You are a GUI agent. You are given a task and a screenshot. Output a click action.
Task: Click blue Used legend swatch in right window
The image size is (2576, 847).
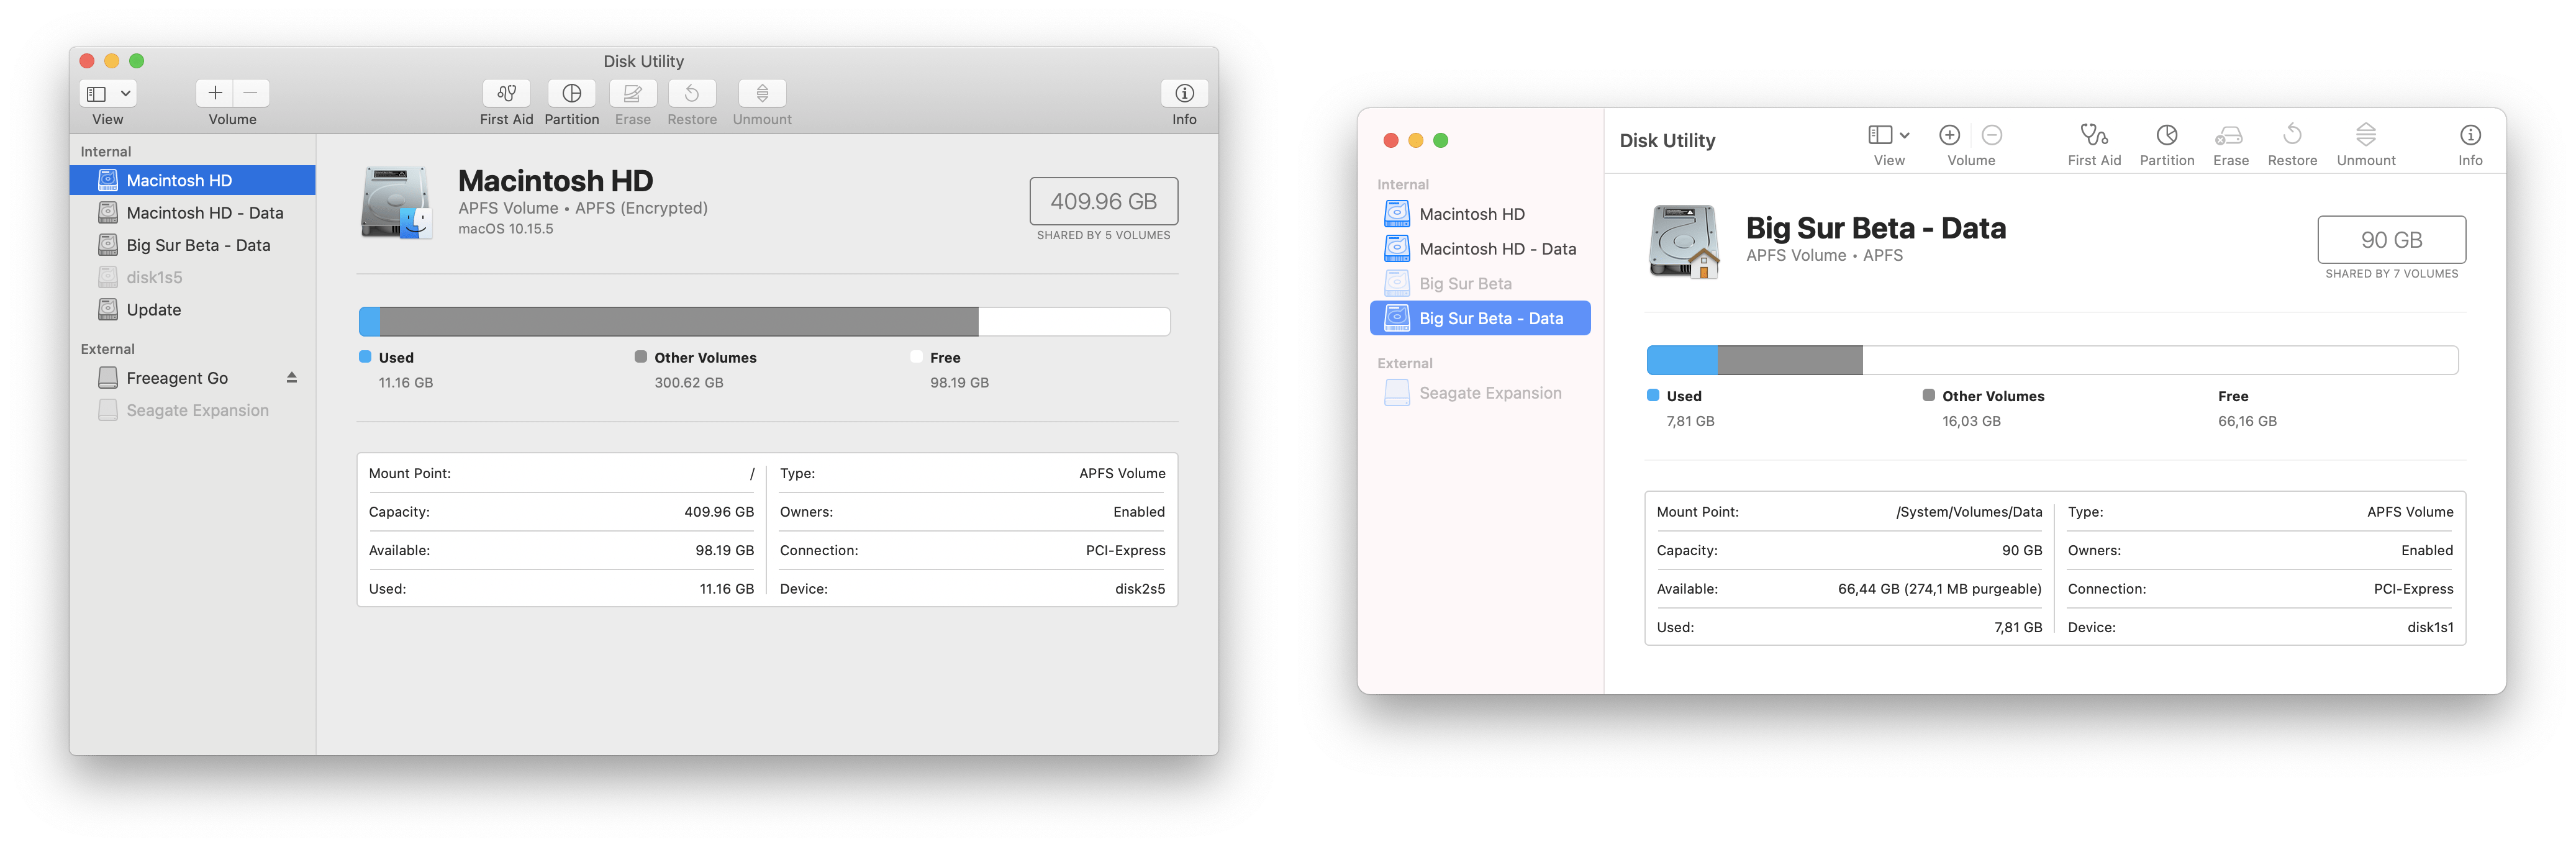(1653, 395)
